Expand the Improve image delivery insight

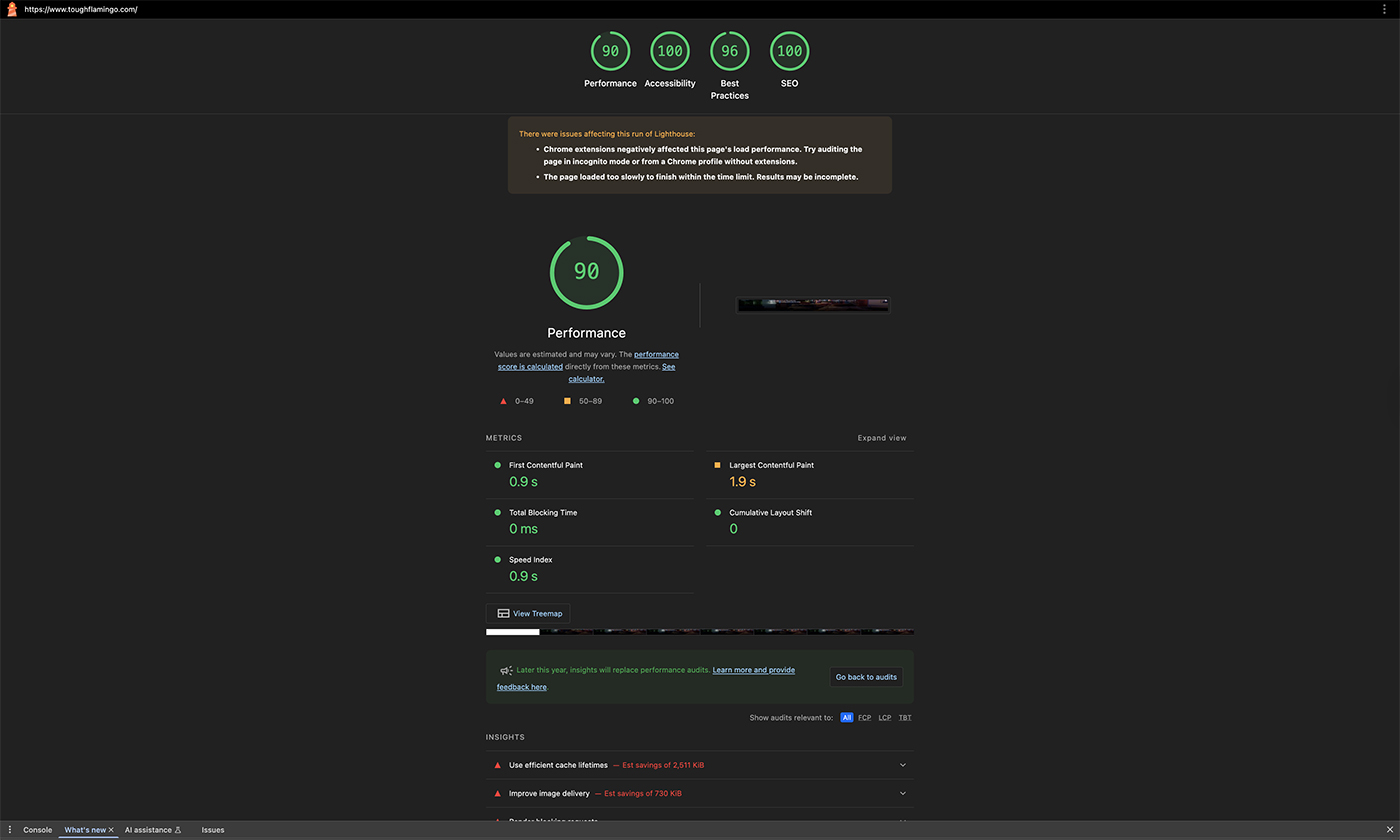pos(902,793)
